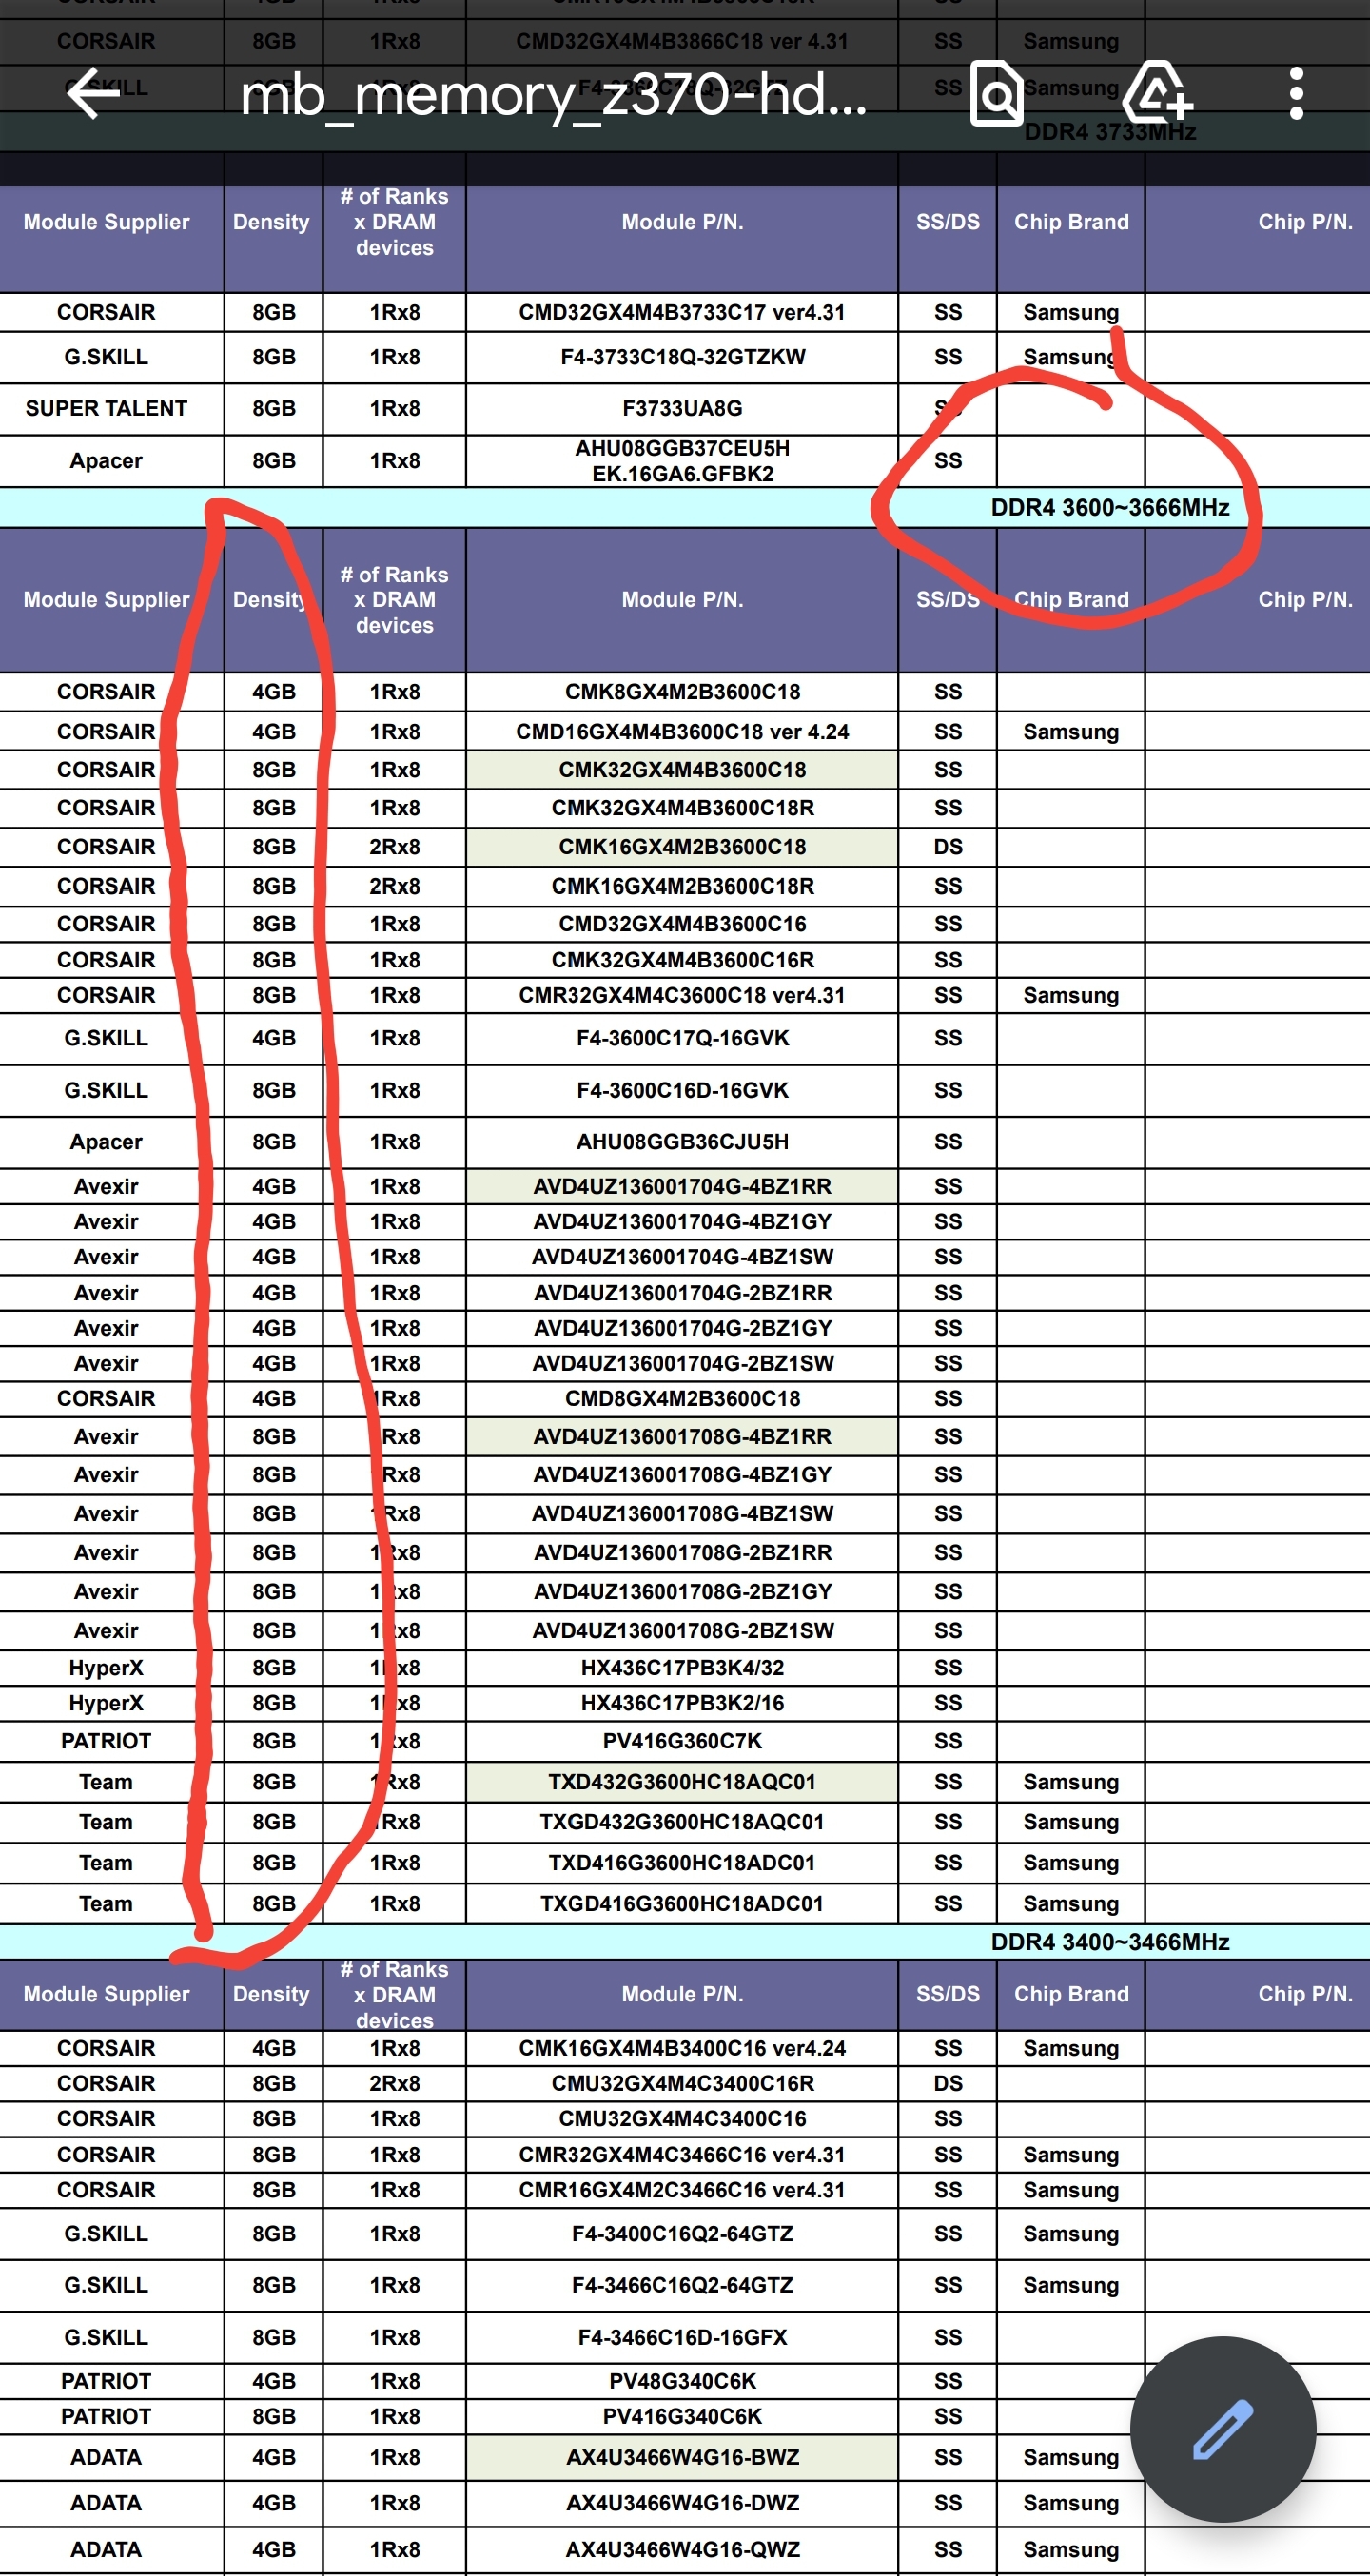Image resolution: width=1370 pixels, height=2576 pixels.
Task: Open the find-in-document search icon
Action: click(x=996, y=94)
